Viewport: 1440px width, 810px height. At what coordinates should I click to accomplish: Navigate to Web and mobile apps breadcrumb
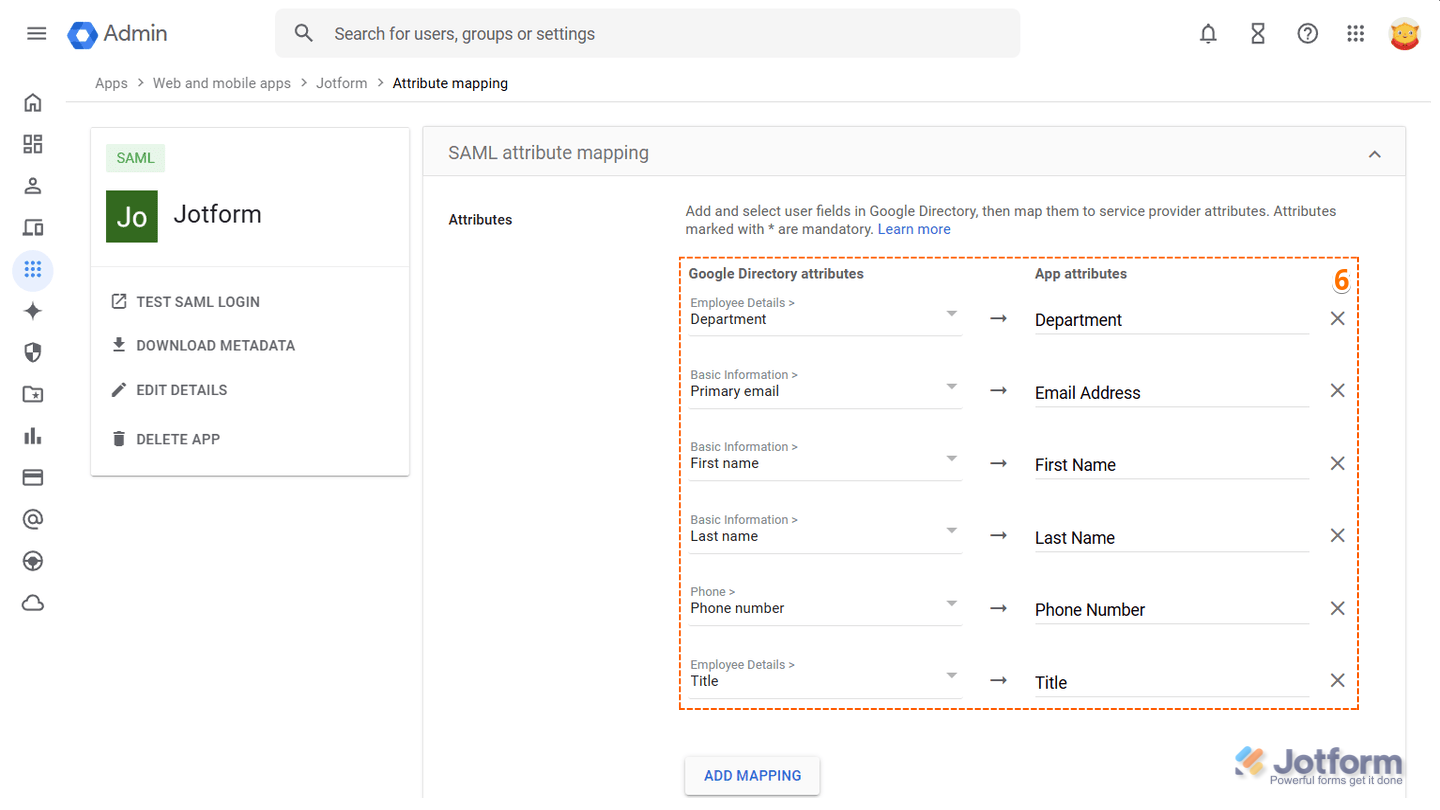pos(221,83)
